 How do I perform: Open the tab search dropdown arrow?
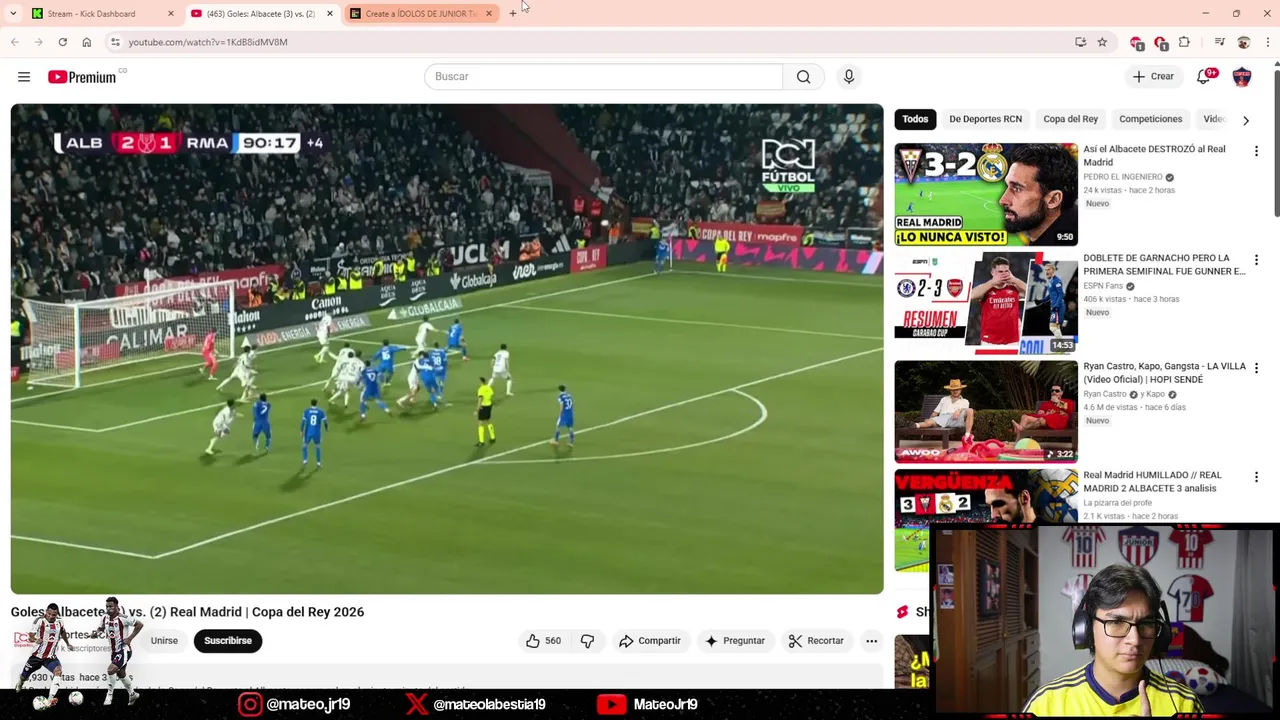pos(13,13)
